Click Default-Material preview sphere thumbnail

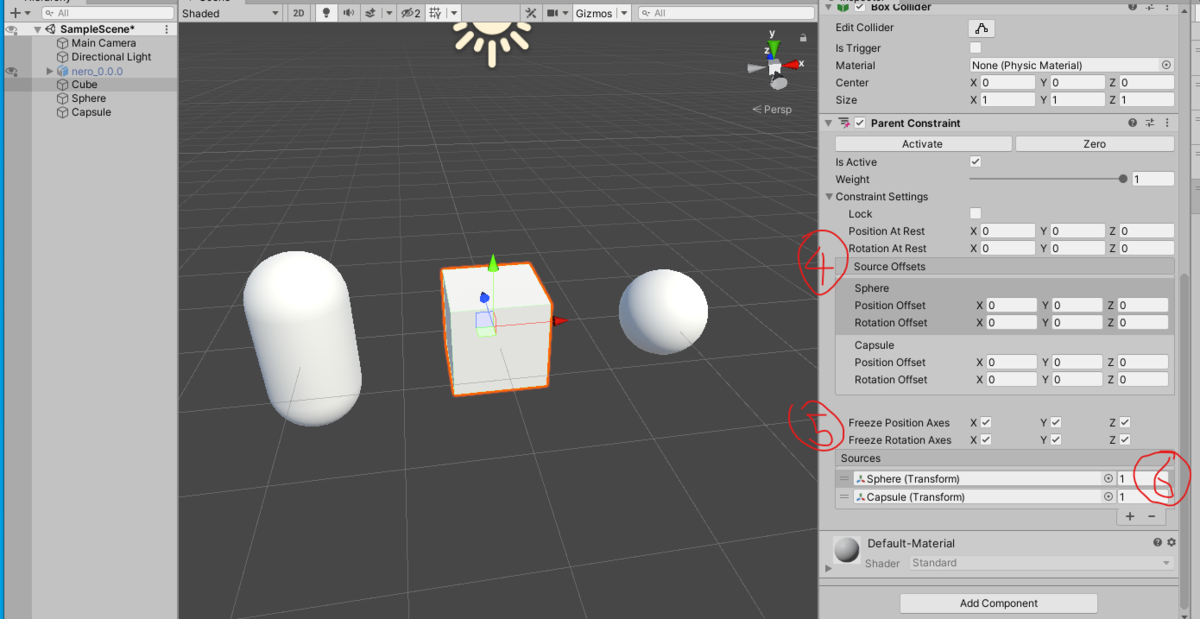(x=847, y=550)
